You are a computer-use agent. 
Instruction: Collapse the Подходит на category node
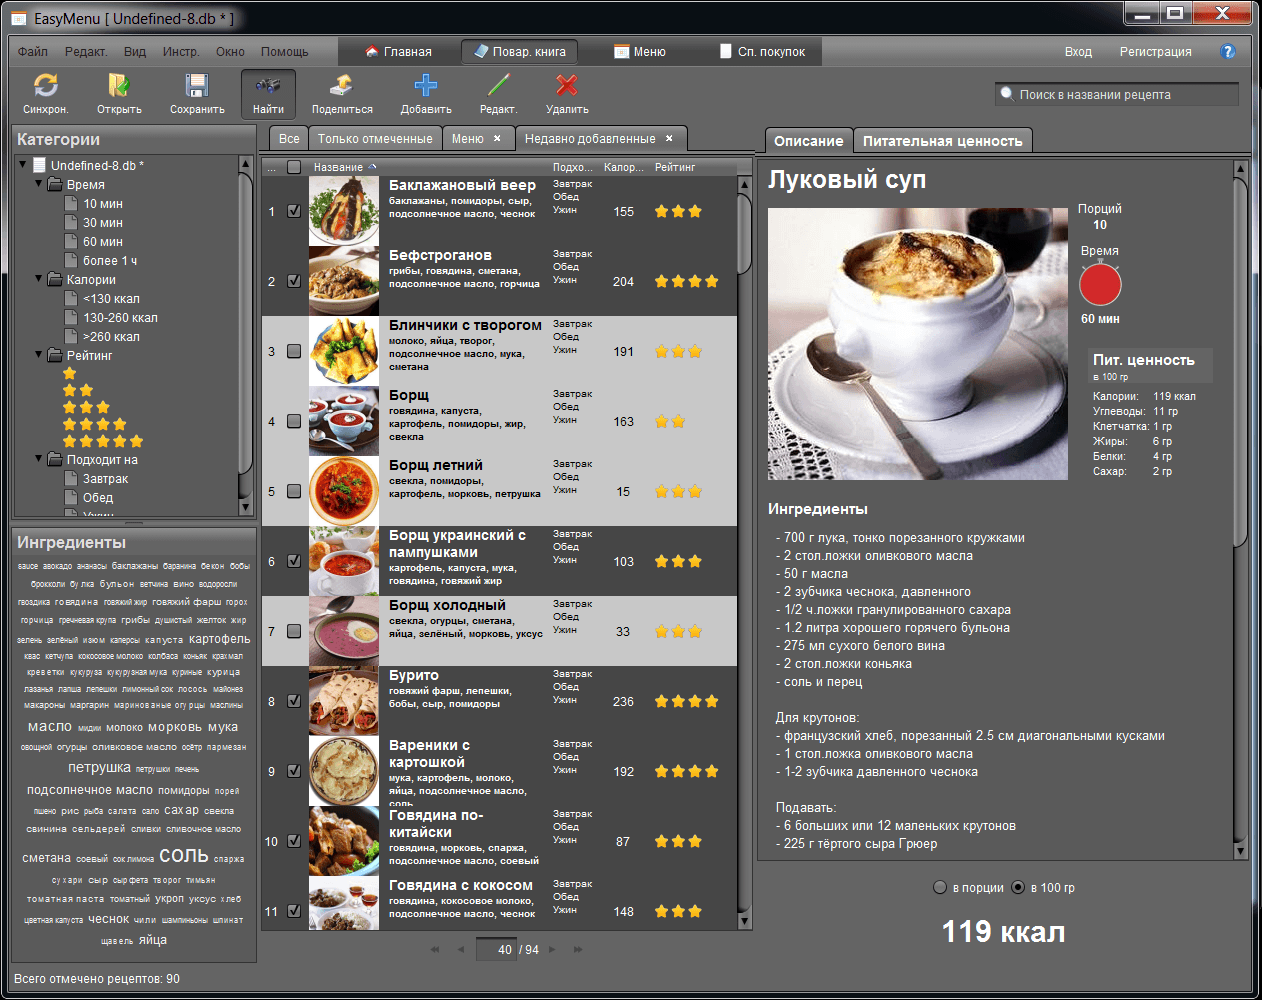tap(39, 458)
